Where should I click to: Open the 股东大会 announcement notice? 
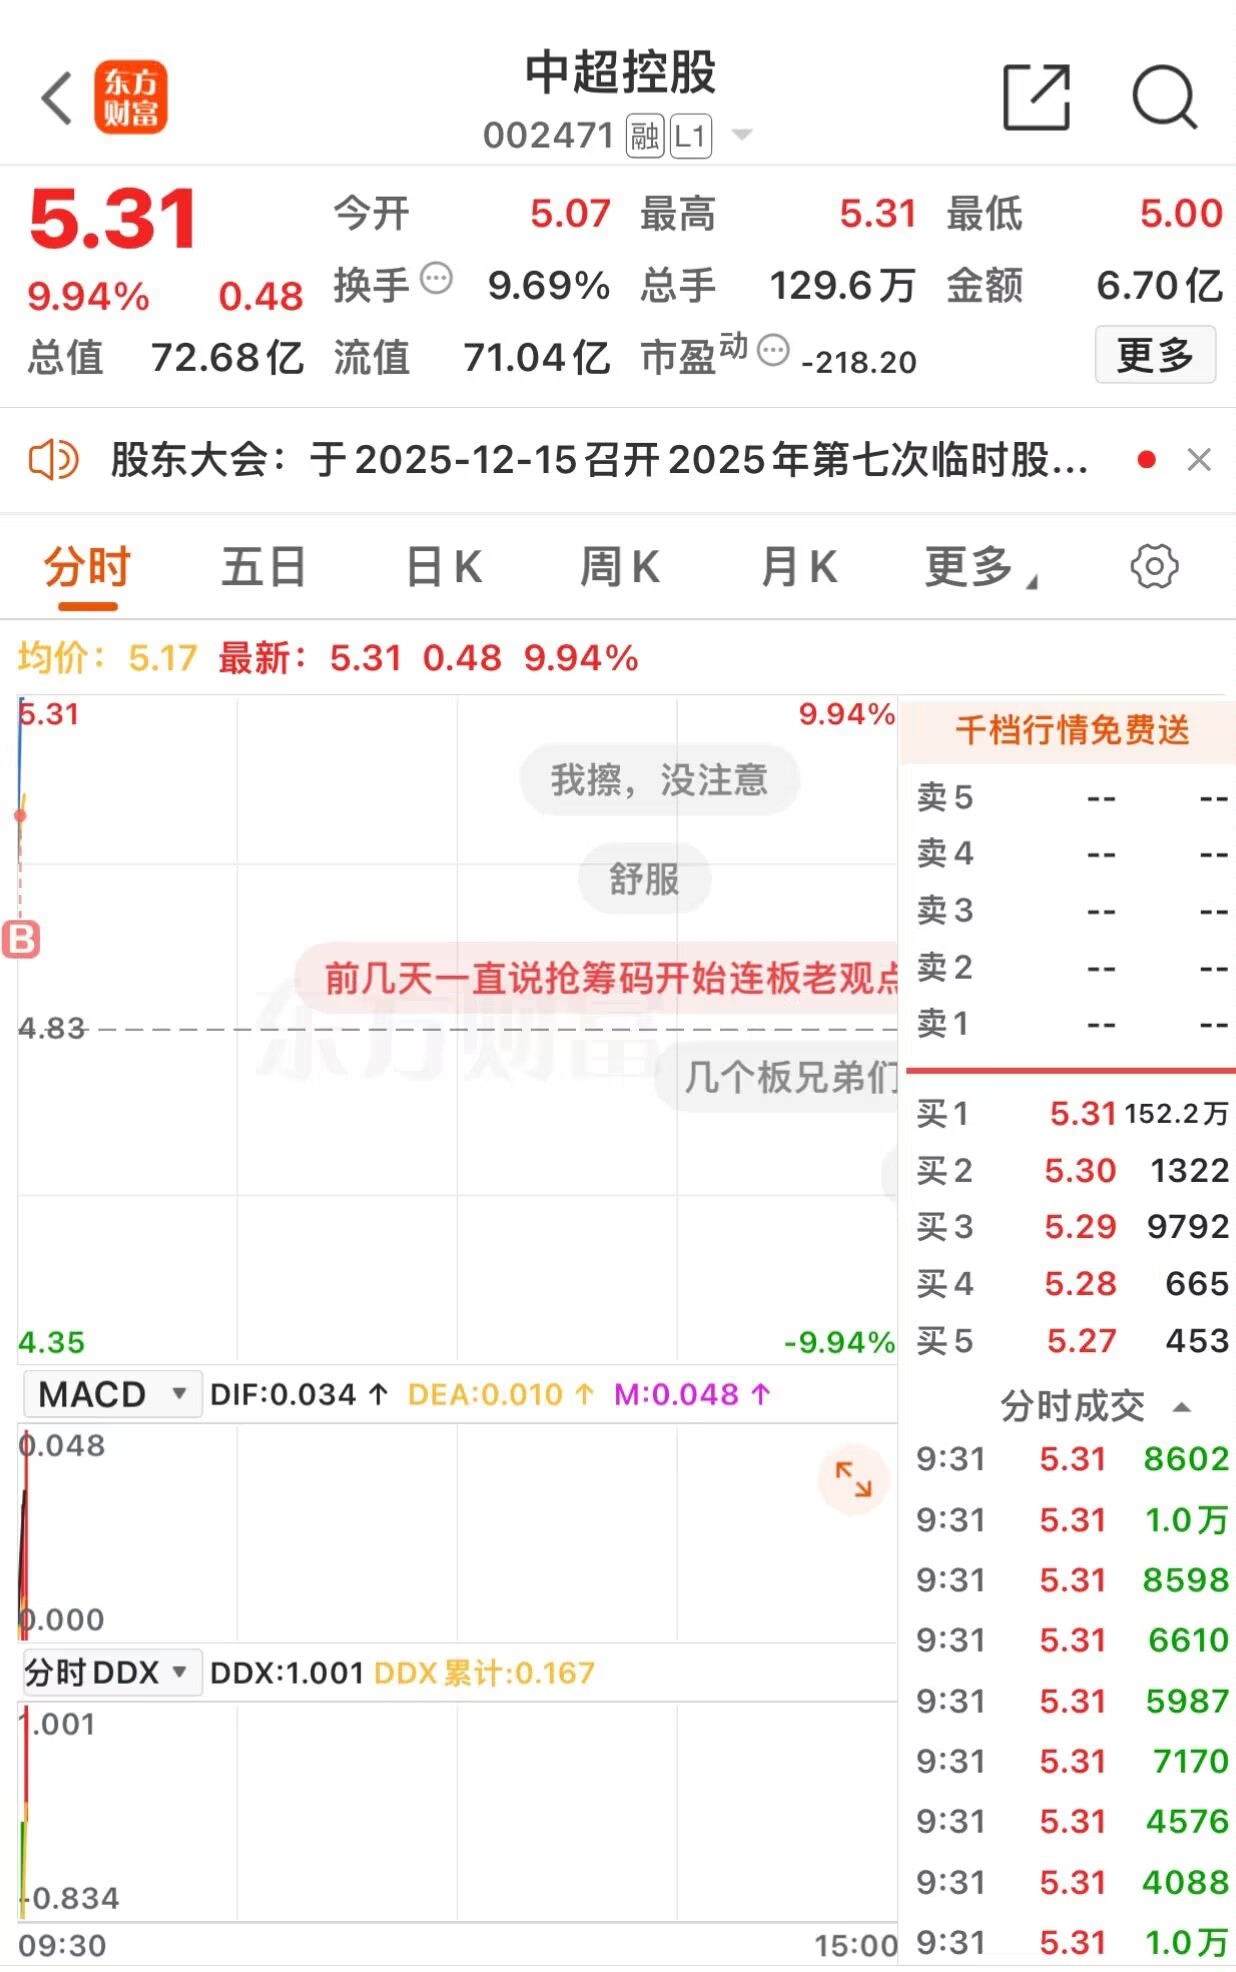(599, 460)
